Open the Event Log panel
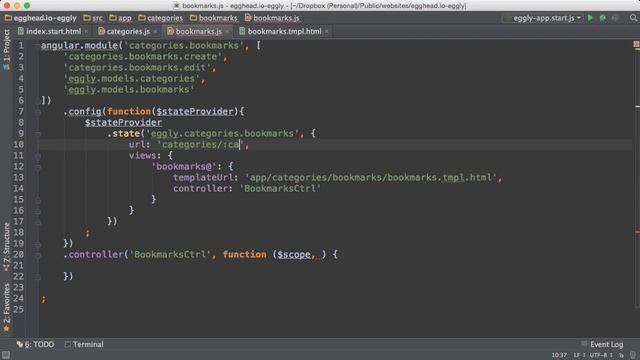The height and width of the screenshot is (360, 640). pyautogui.click(x=602, y=344)
